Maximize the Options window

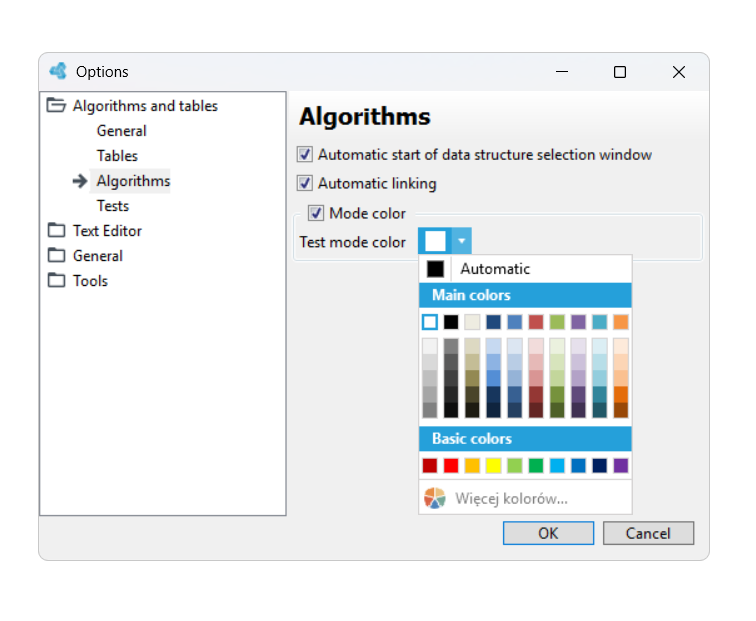coord(620,72)
